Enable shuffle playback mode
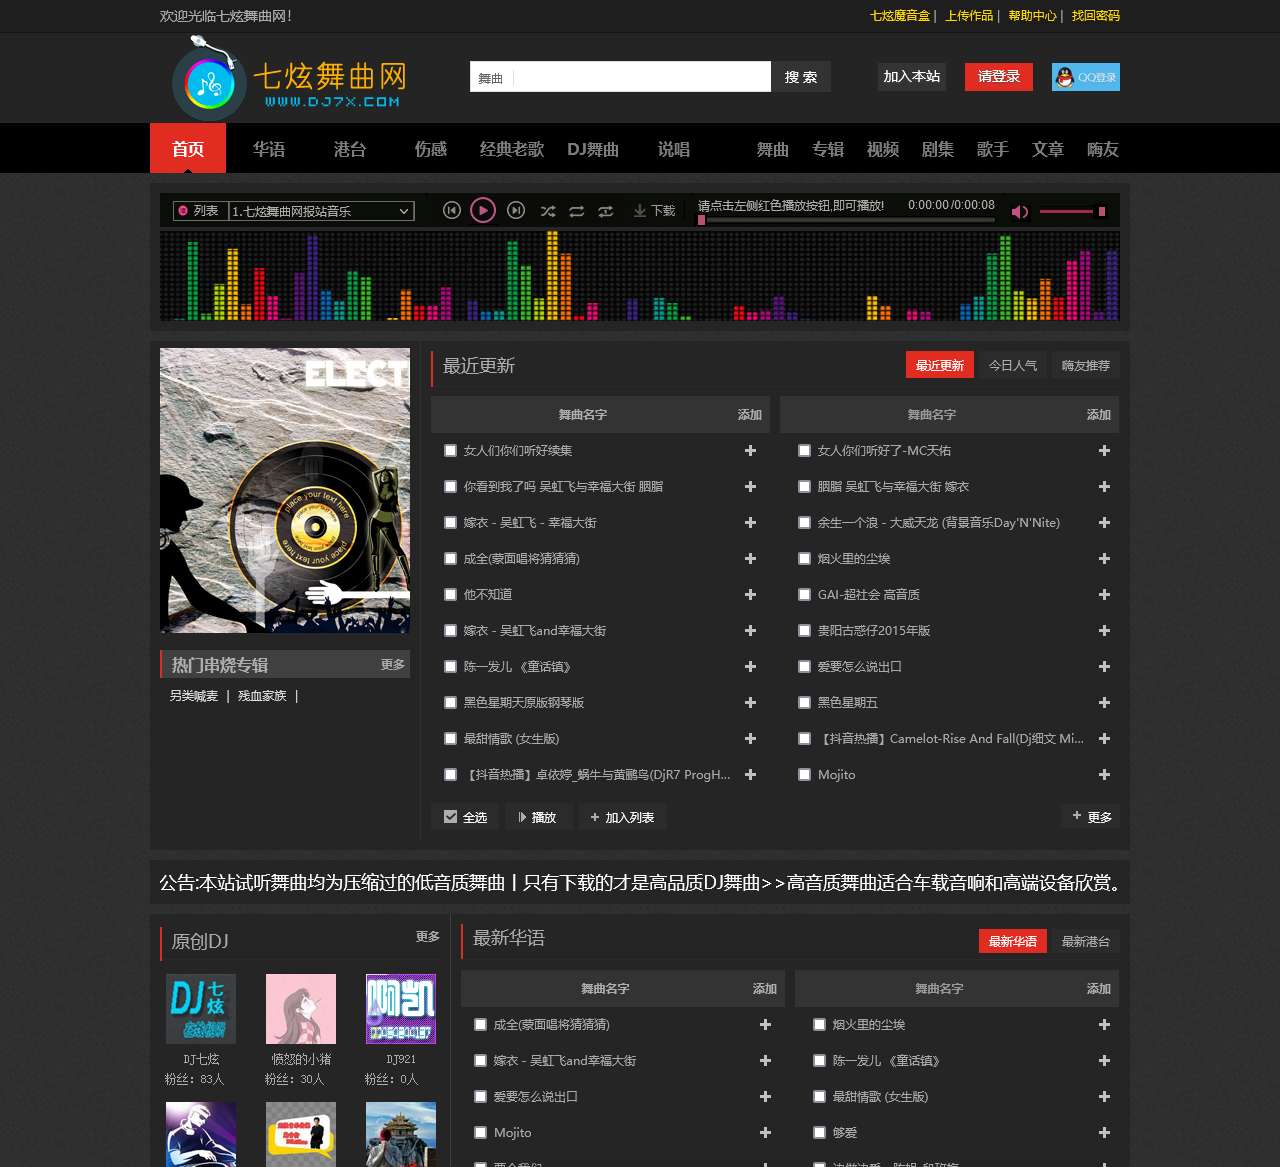The height and width of the screenshot is (1167, 1280). coord(548,211)
